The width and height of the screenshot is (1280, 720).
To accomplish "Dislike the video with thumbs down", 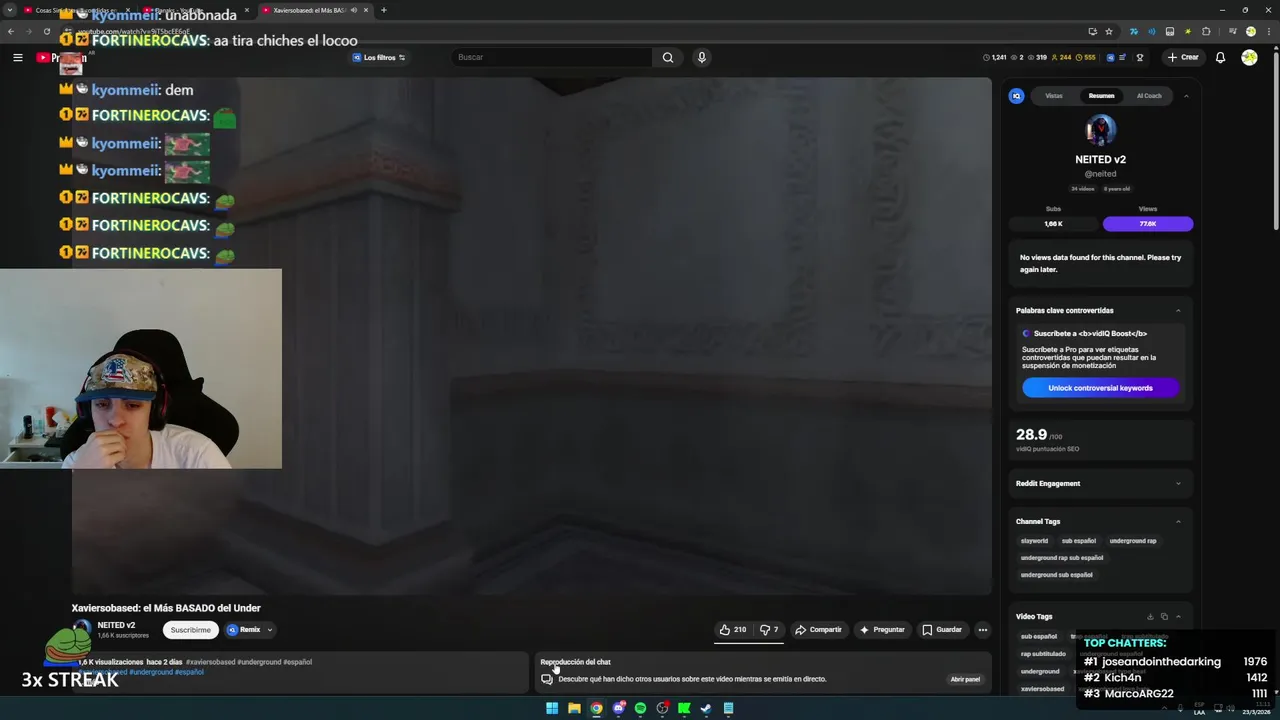I will pos(769,630).
